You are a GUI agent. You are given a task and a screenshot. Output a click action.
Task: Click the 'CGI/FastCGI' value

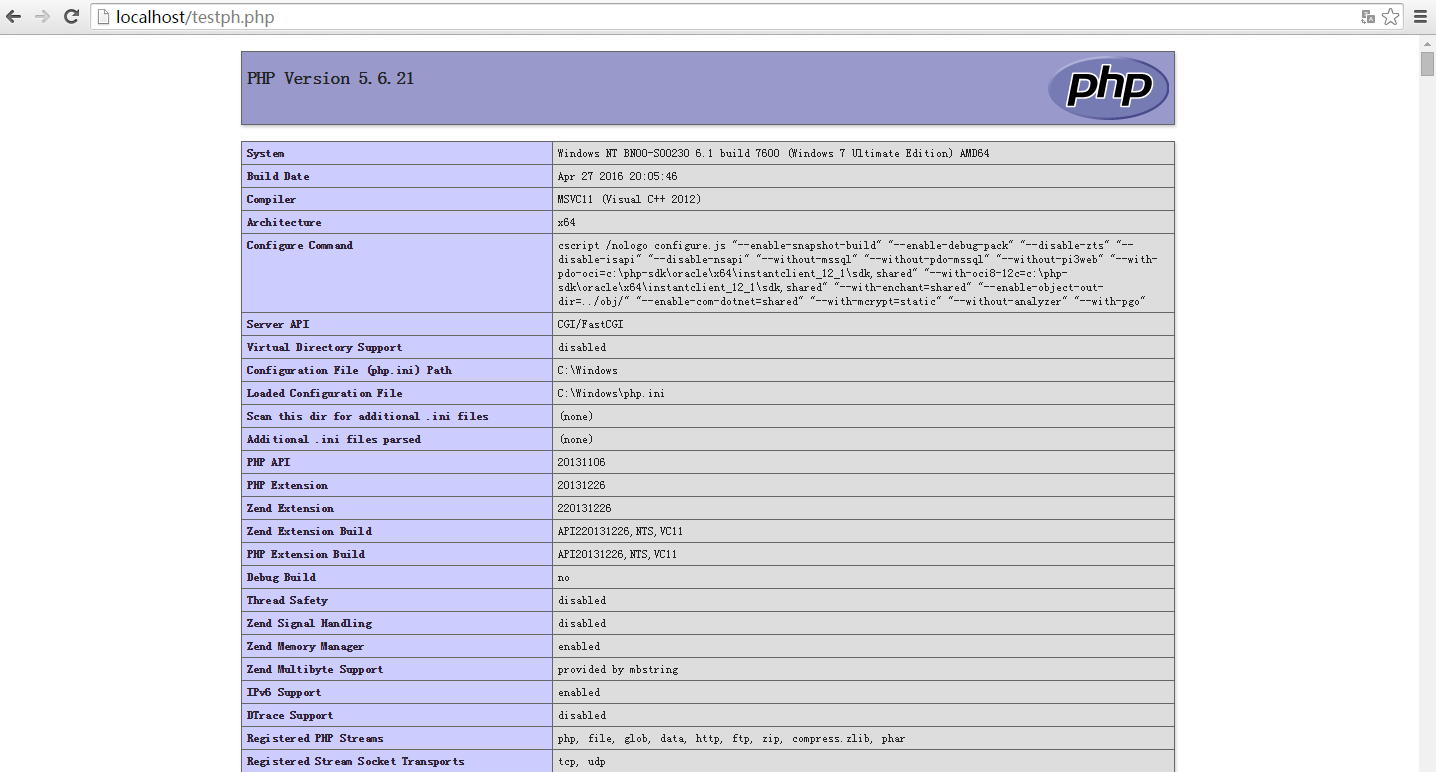click(591, 324)
